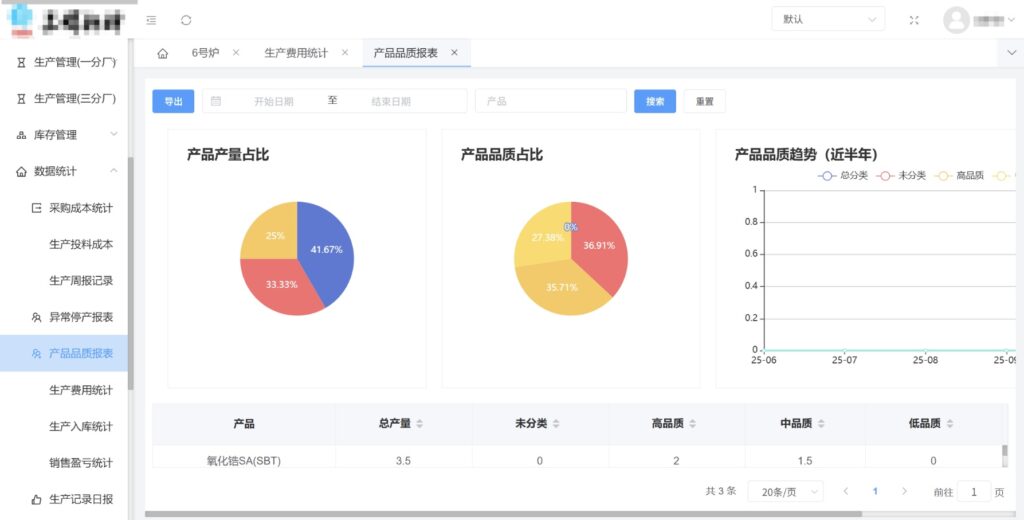Click the sidebar collapse menu icon
1024x520 pixels.
pos(151,20)
